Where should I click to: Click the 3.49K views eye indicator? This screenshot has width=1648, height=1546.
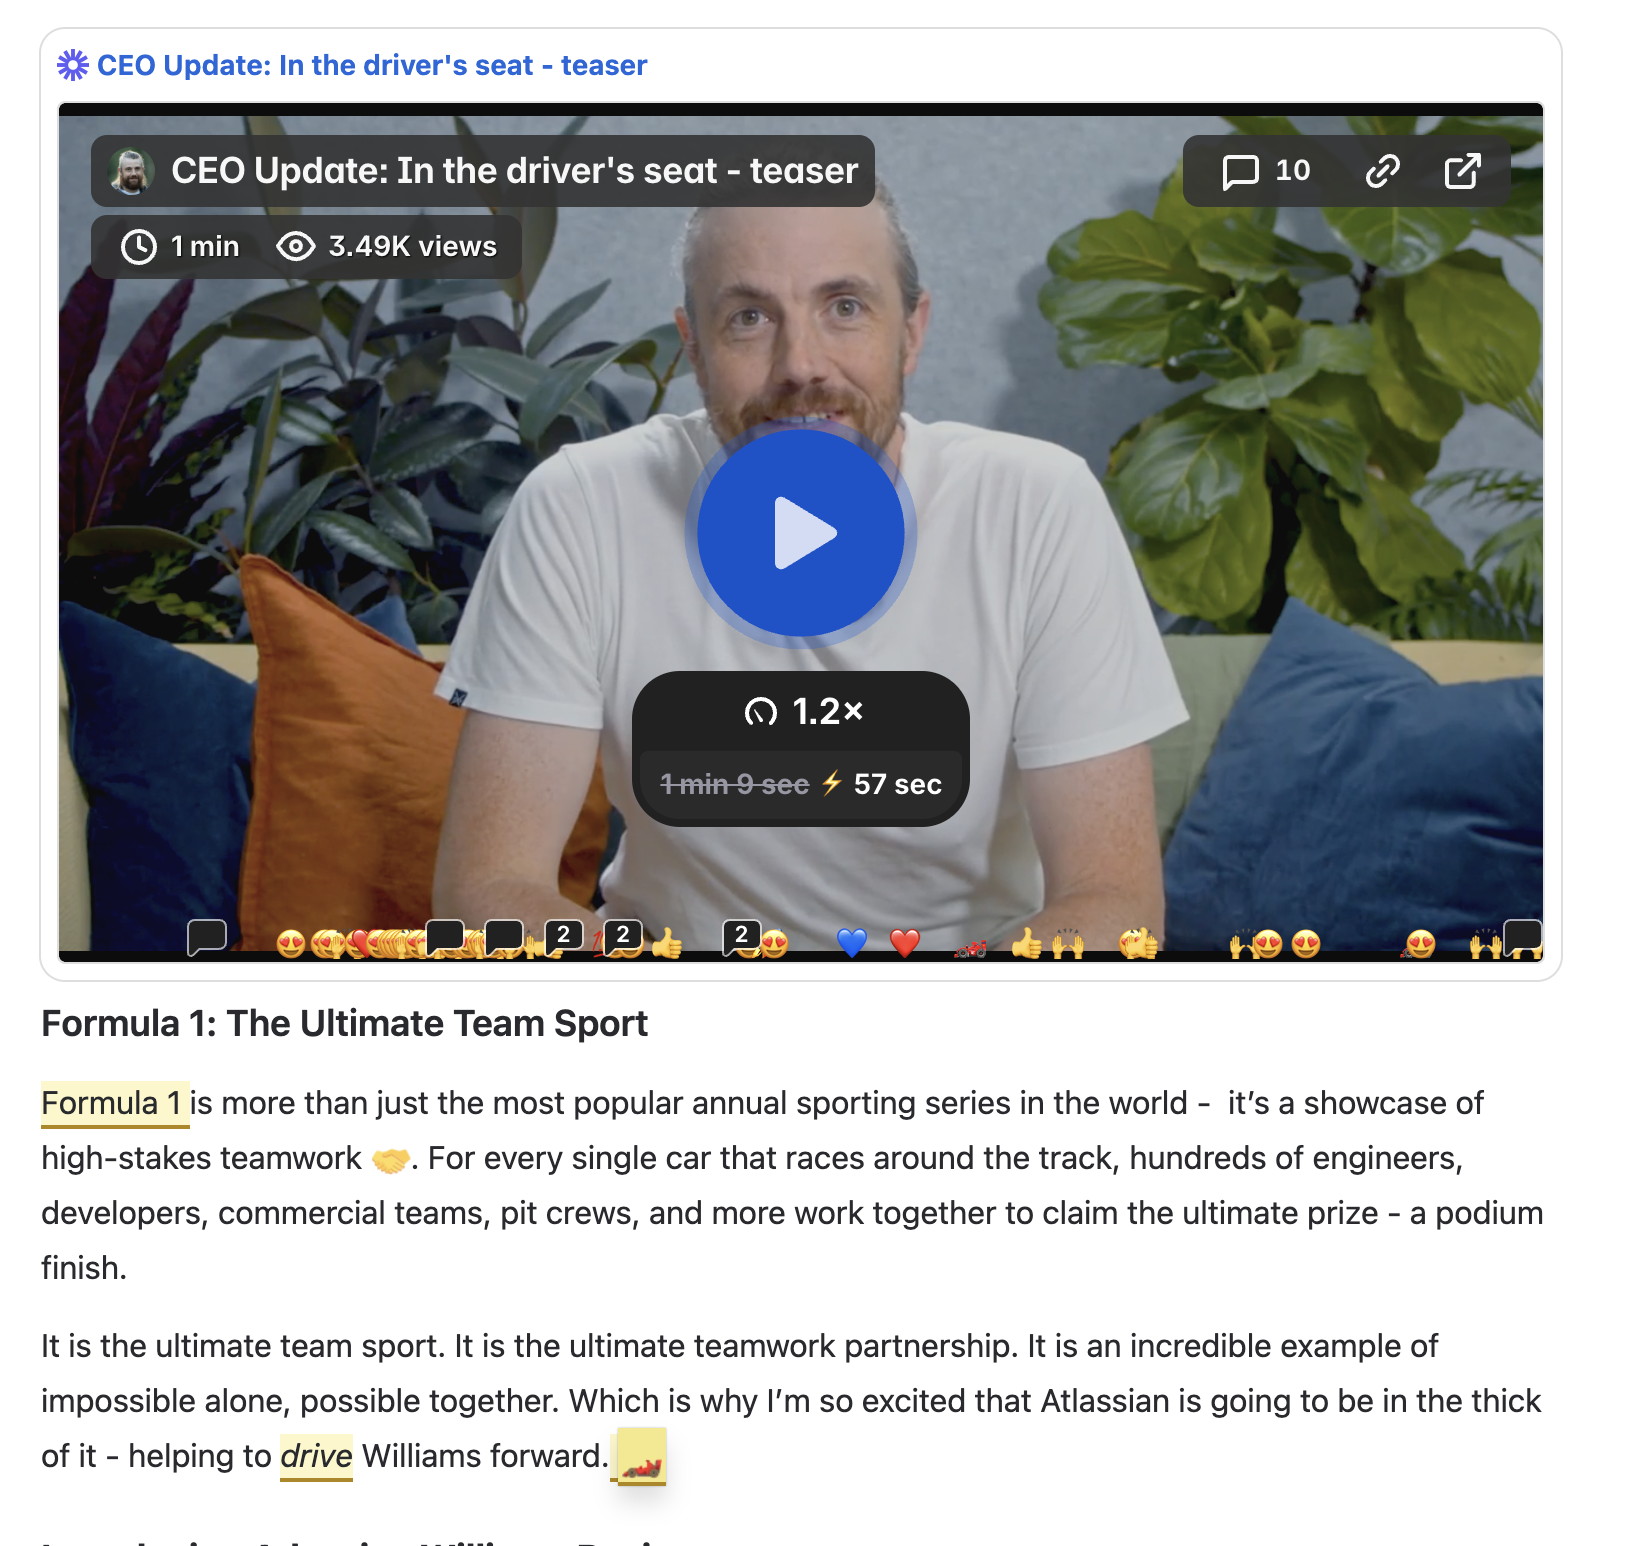tap(387, 246)
